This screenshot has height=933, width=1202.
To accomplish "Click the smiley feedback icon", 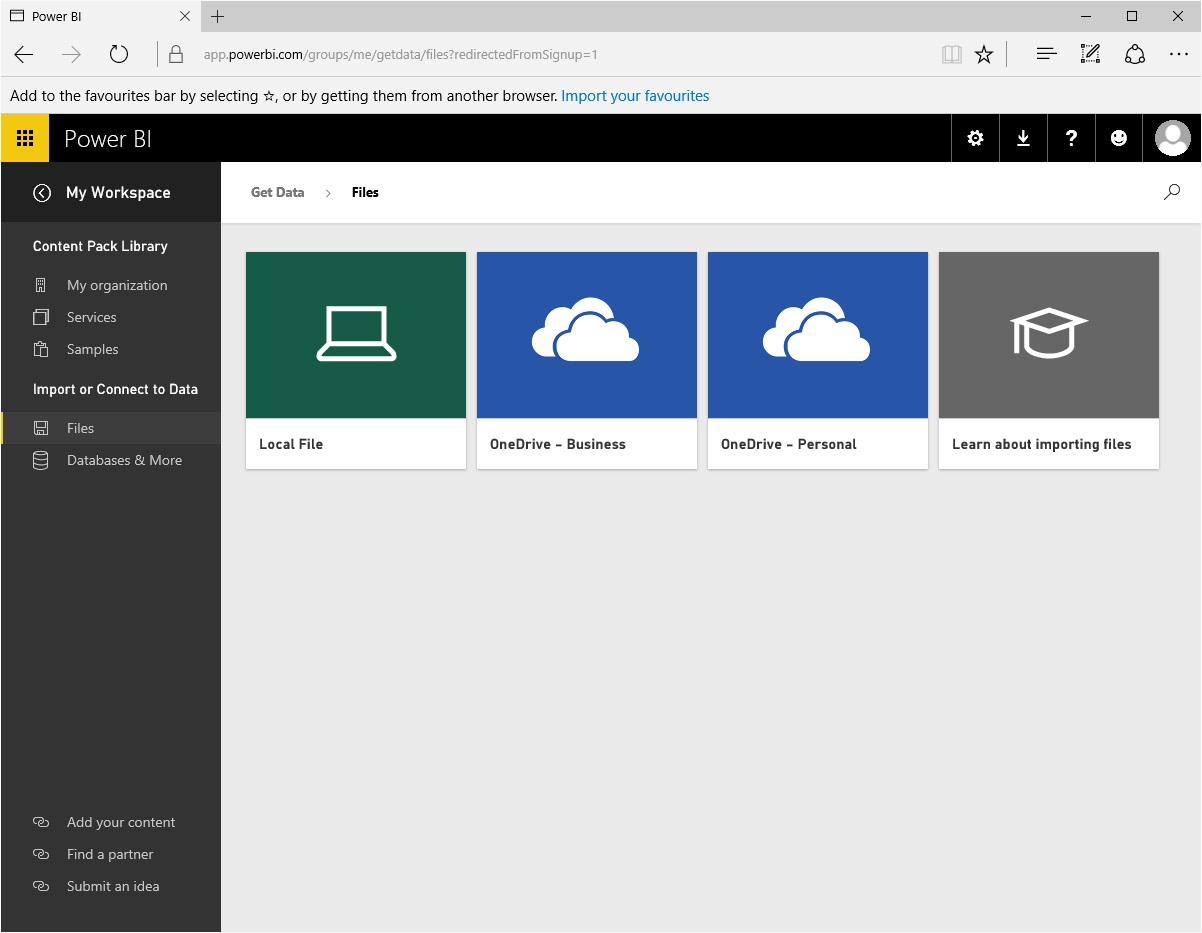I will (x=1119, y=138).
